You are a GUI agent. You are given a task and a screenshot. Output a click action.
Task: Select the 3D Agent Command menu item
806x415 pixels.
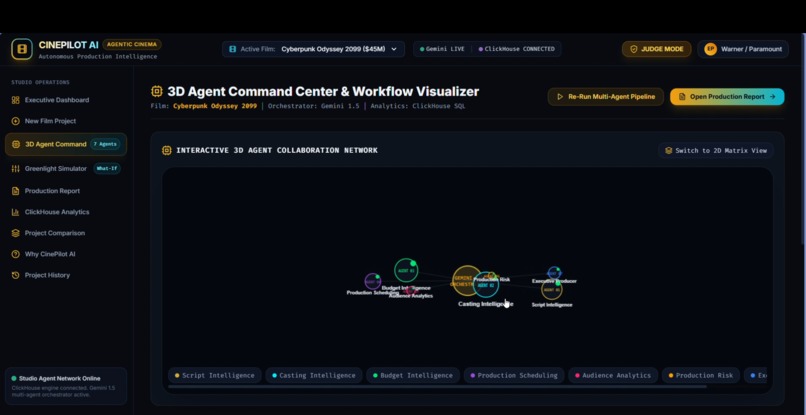coord(66,145)
